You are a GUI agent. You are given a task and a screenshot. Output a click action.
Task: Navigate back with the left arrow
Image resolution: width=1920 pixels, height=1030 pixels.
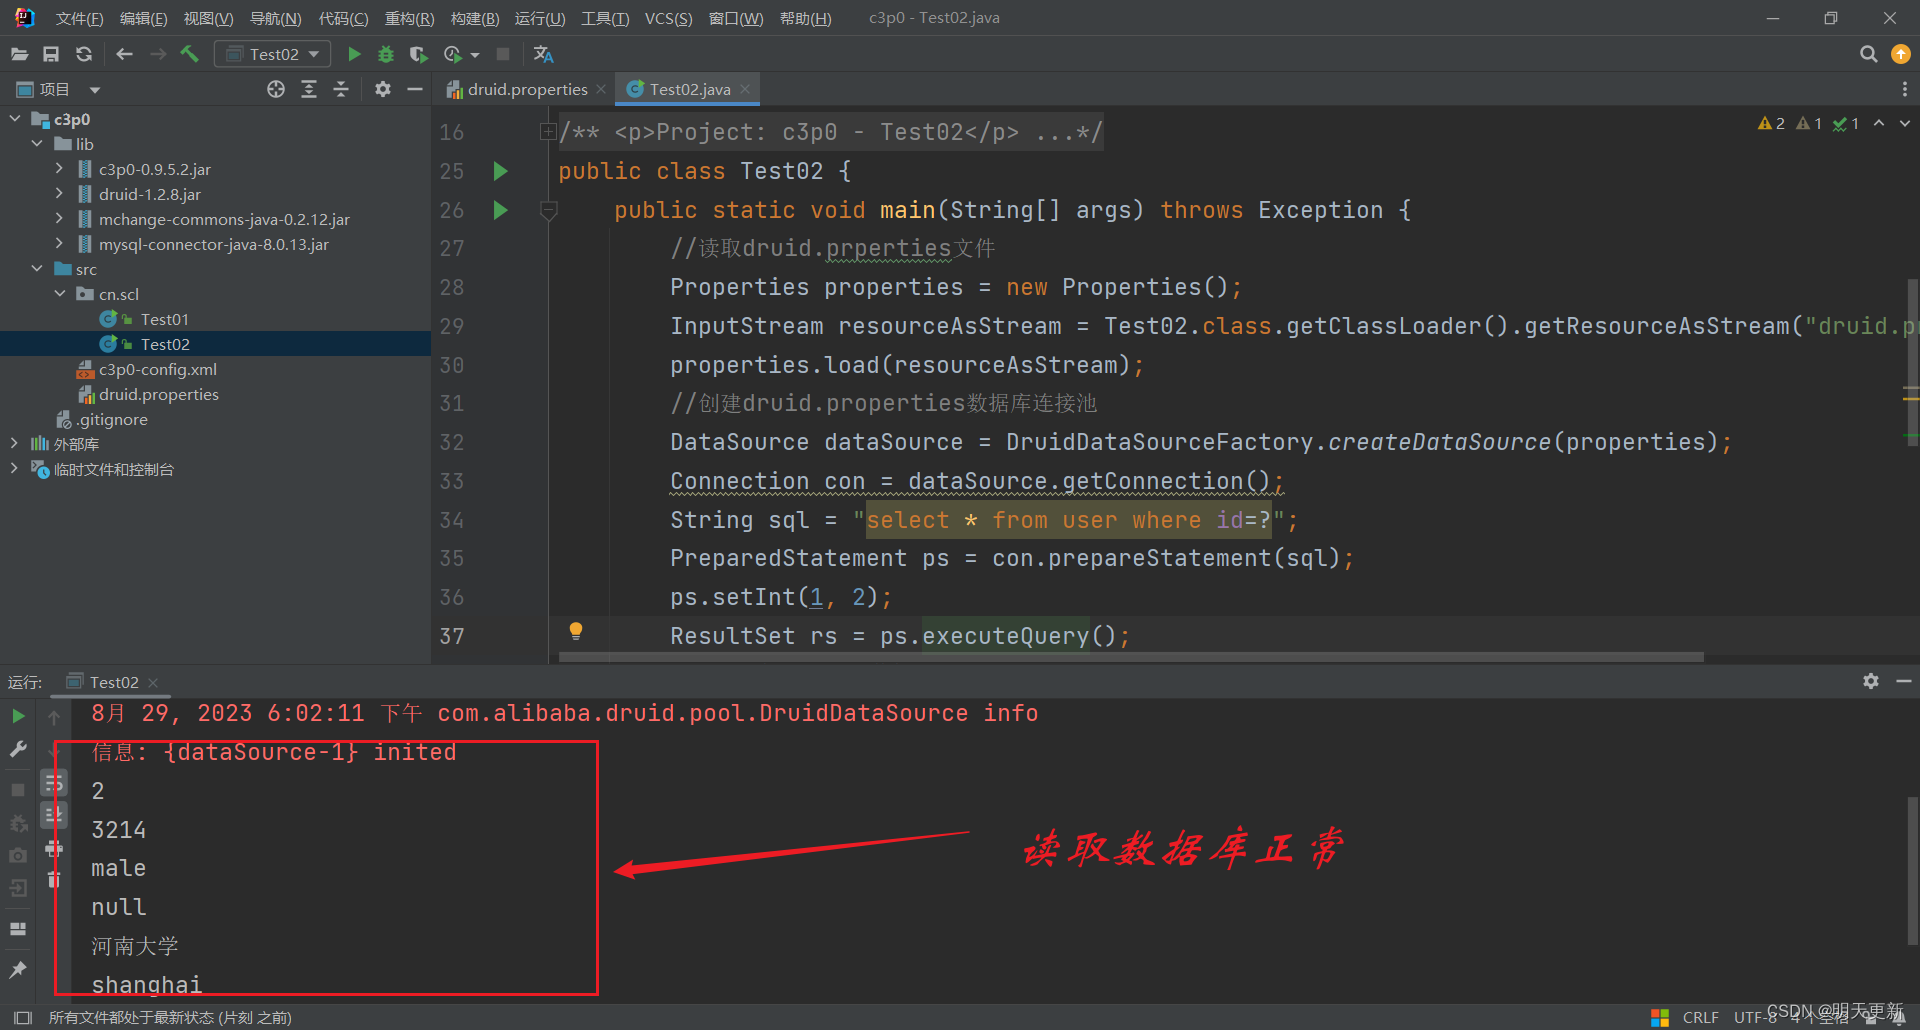(124, 54)
